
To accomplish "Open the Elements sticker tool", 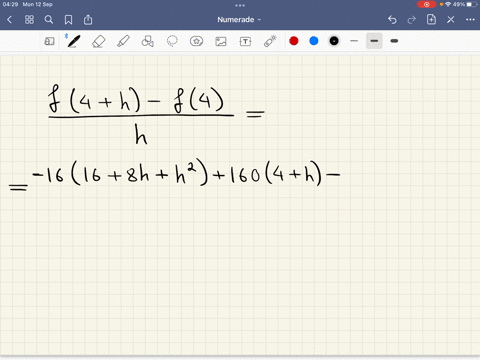I will pos(196,41).
